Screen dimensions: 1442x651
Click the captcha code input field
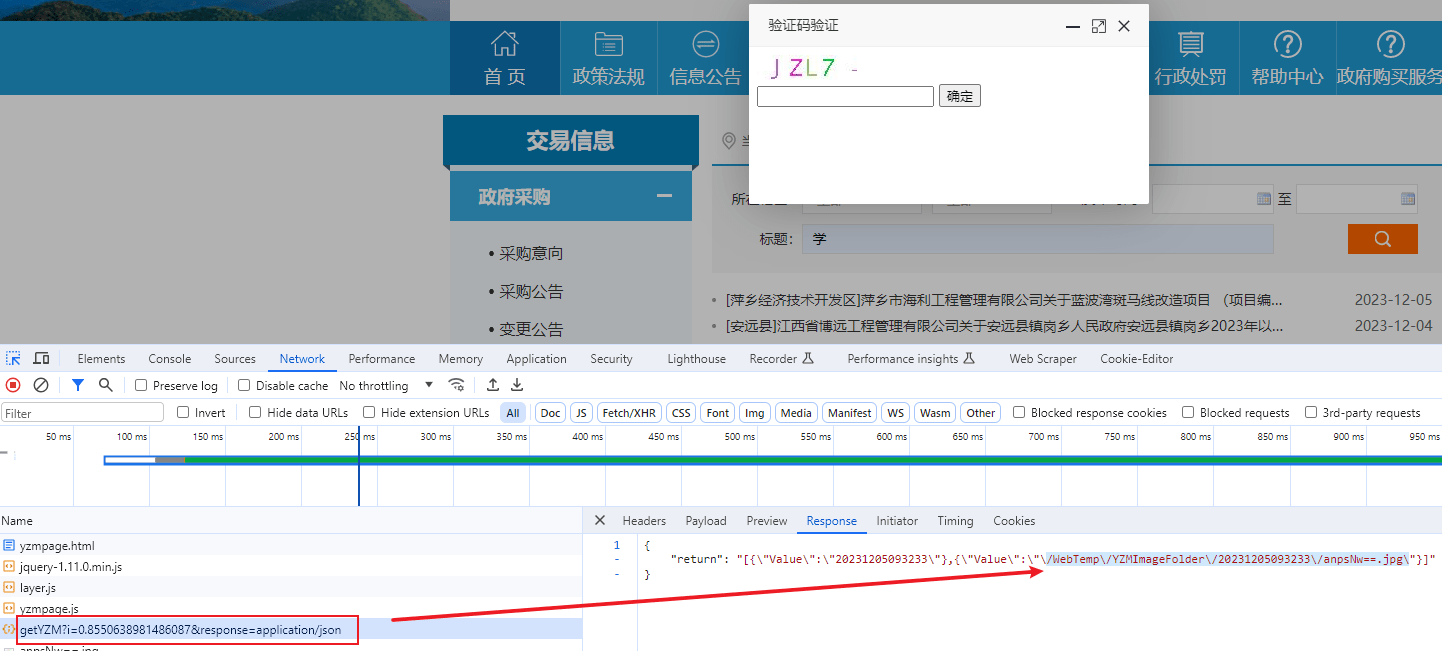(845, 96)
